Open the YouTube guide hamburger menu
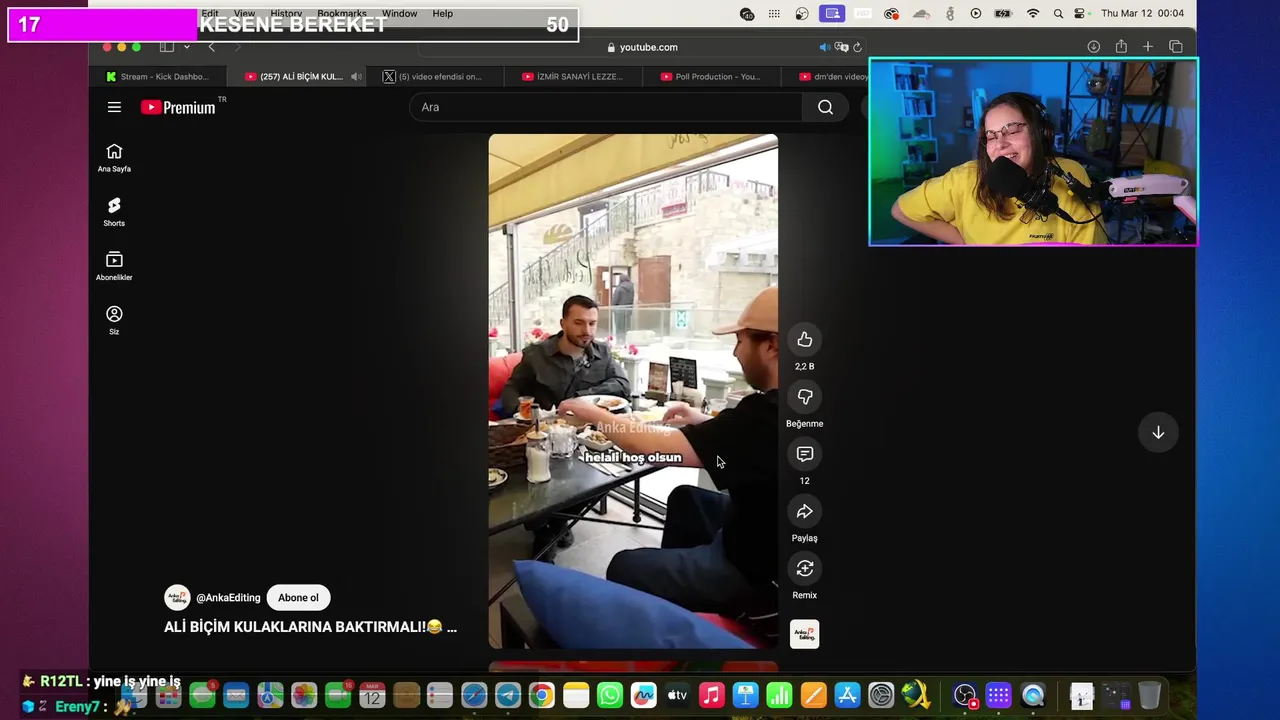 [114, 107]
